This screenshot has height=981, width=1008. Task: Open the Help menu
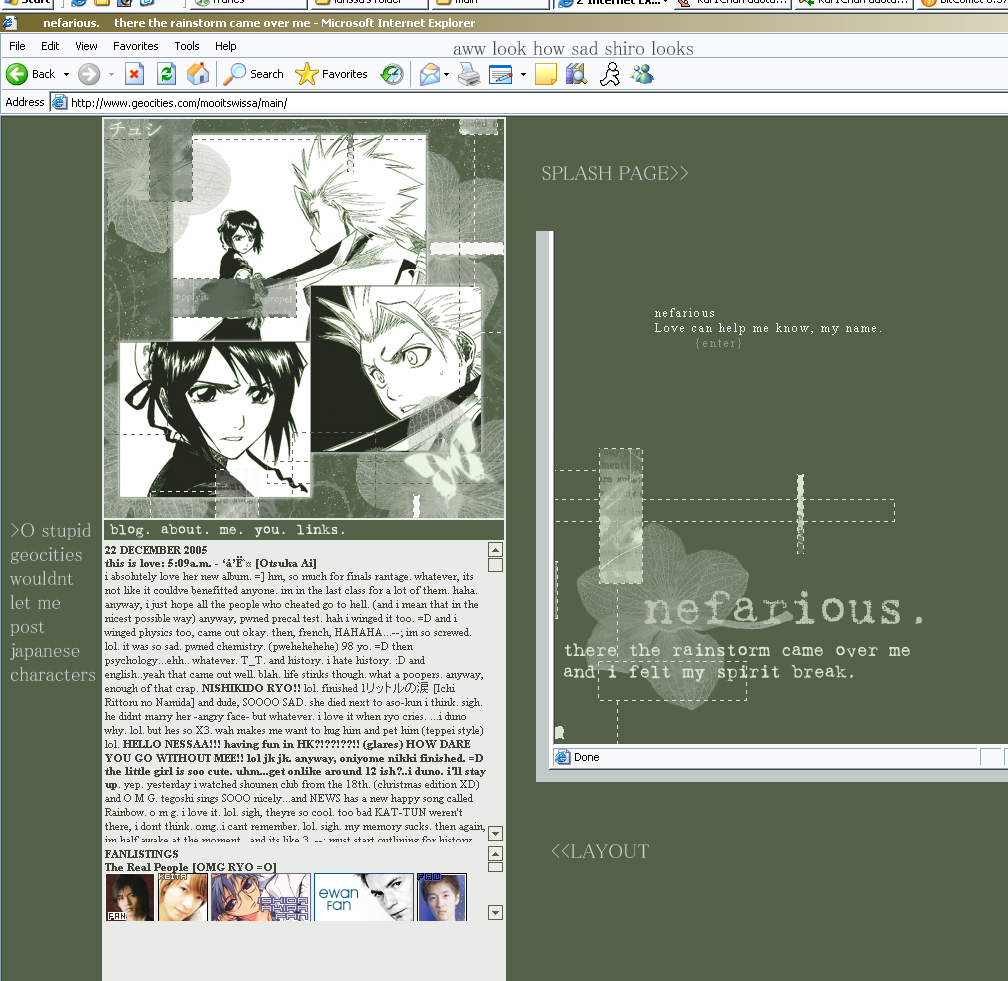[226, 46]
